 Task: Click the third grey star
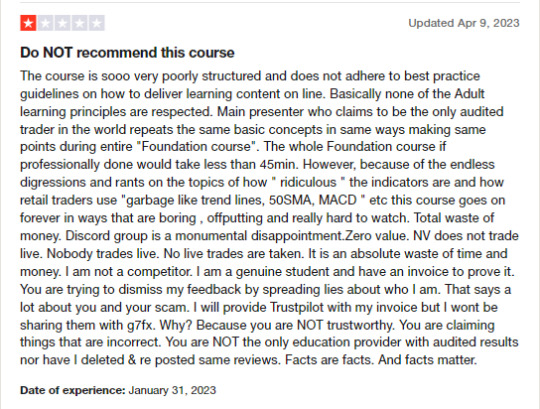point(62,23)
